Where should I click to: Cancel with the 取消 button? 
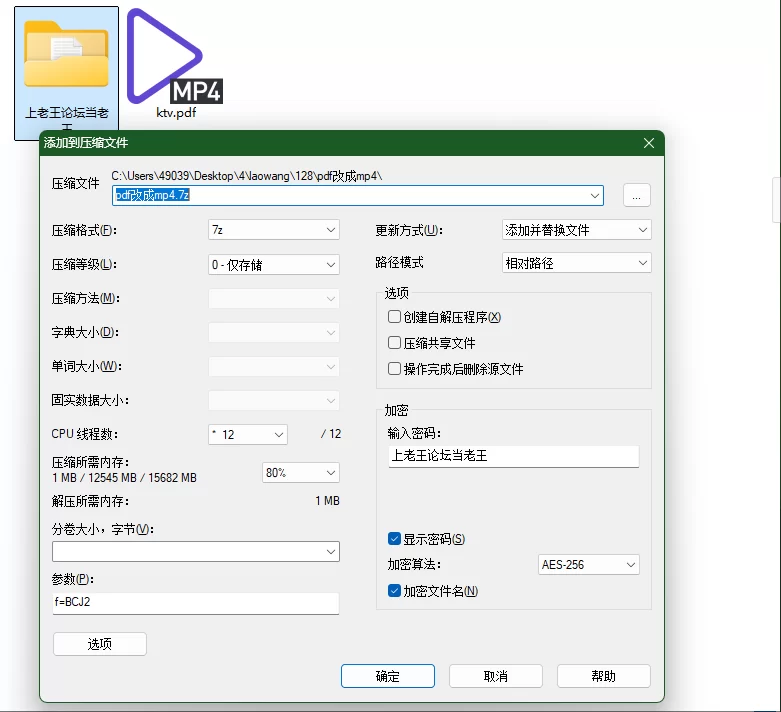[x=496, y=676]
